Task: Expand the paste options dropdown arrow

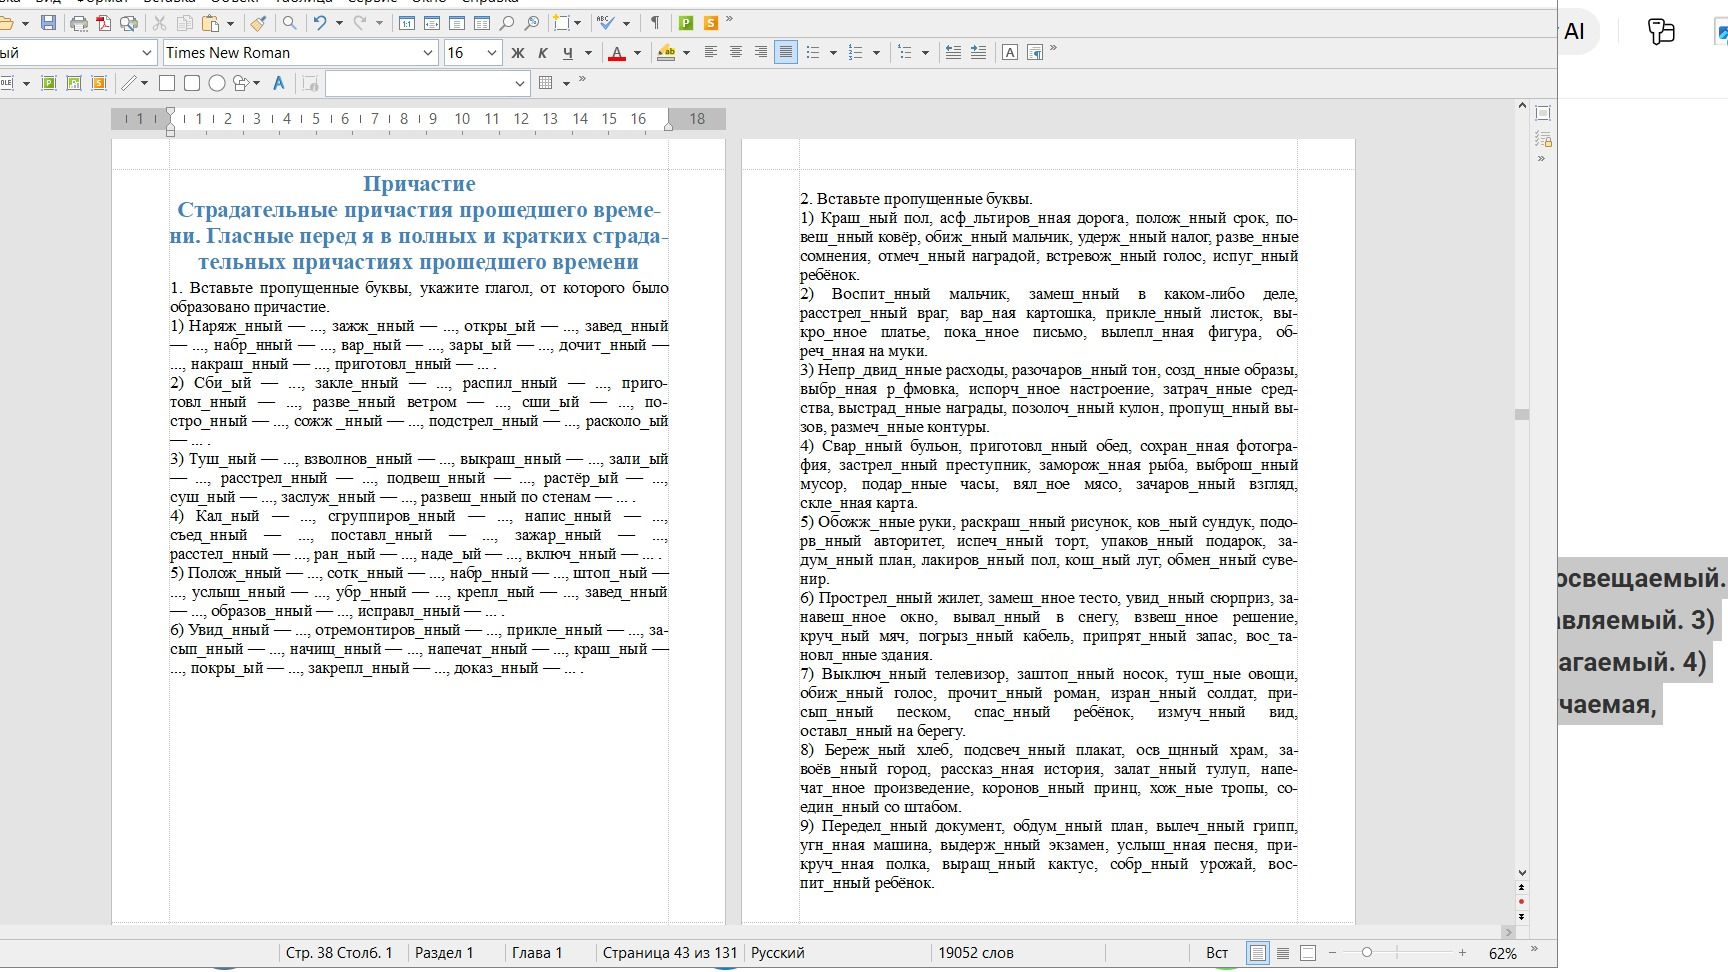Action: [x=230, y=22]
